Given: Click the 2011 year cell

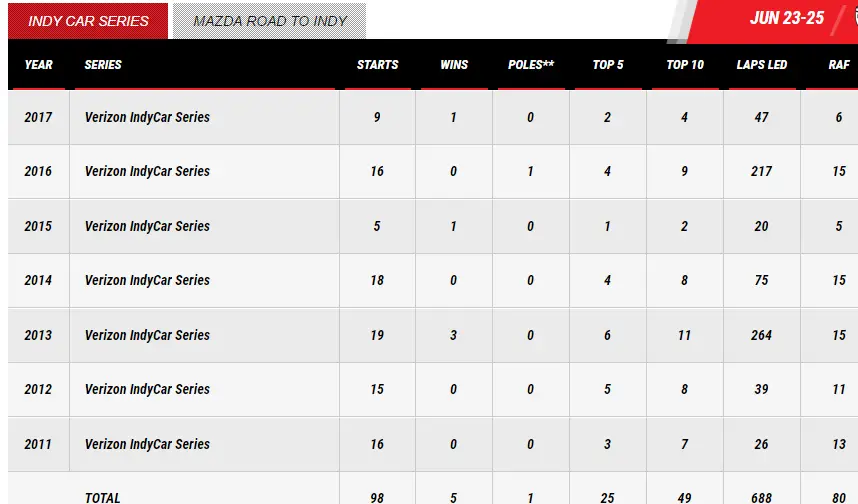Looking at the screenshot, I should 38,444.
